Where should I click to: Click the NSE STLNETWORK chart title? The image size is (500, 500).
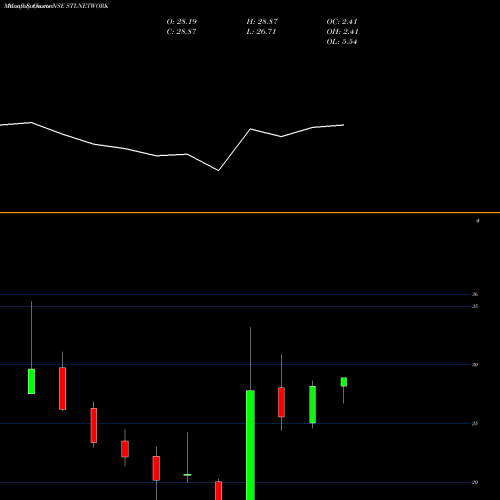(56, 6)
